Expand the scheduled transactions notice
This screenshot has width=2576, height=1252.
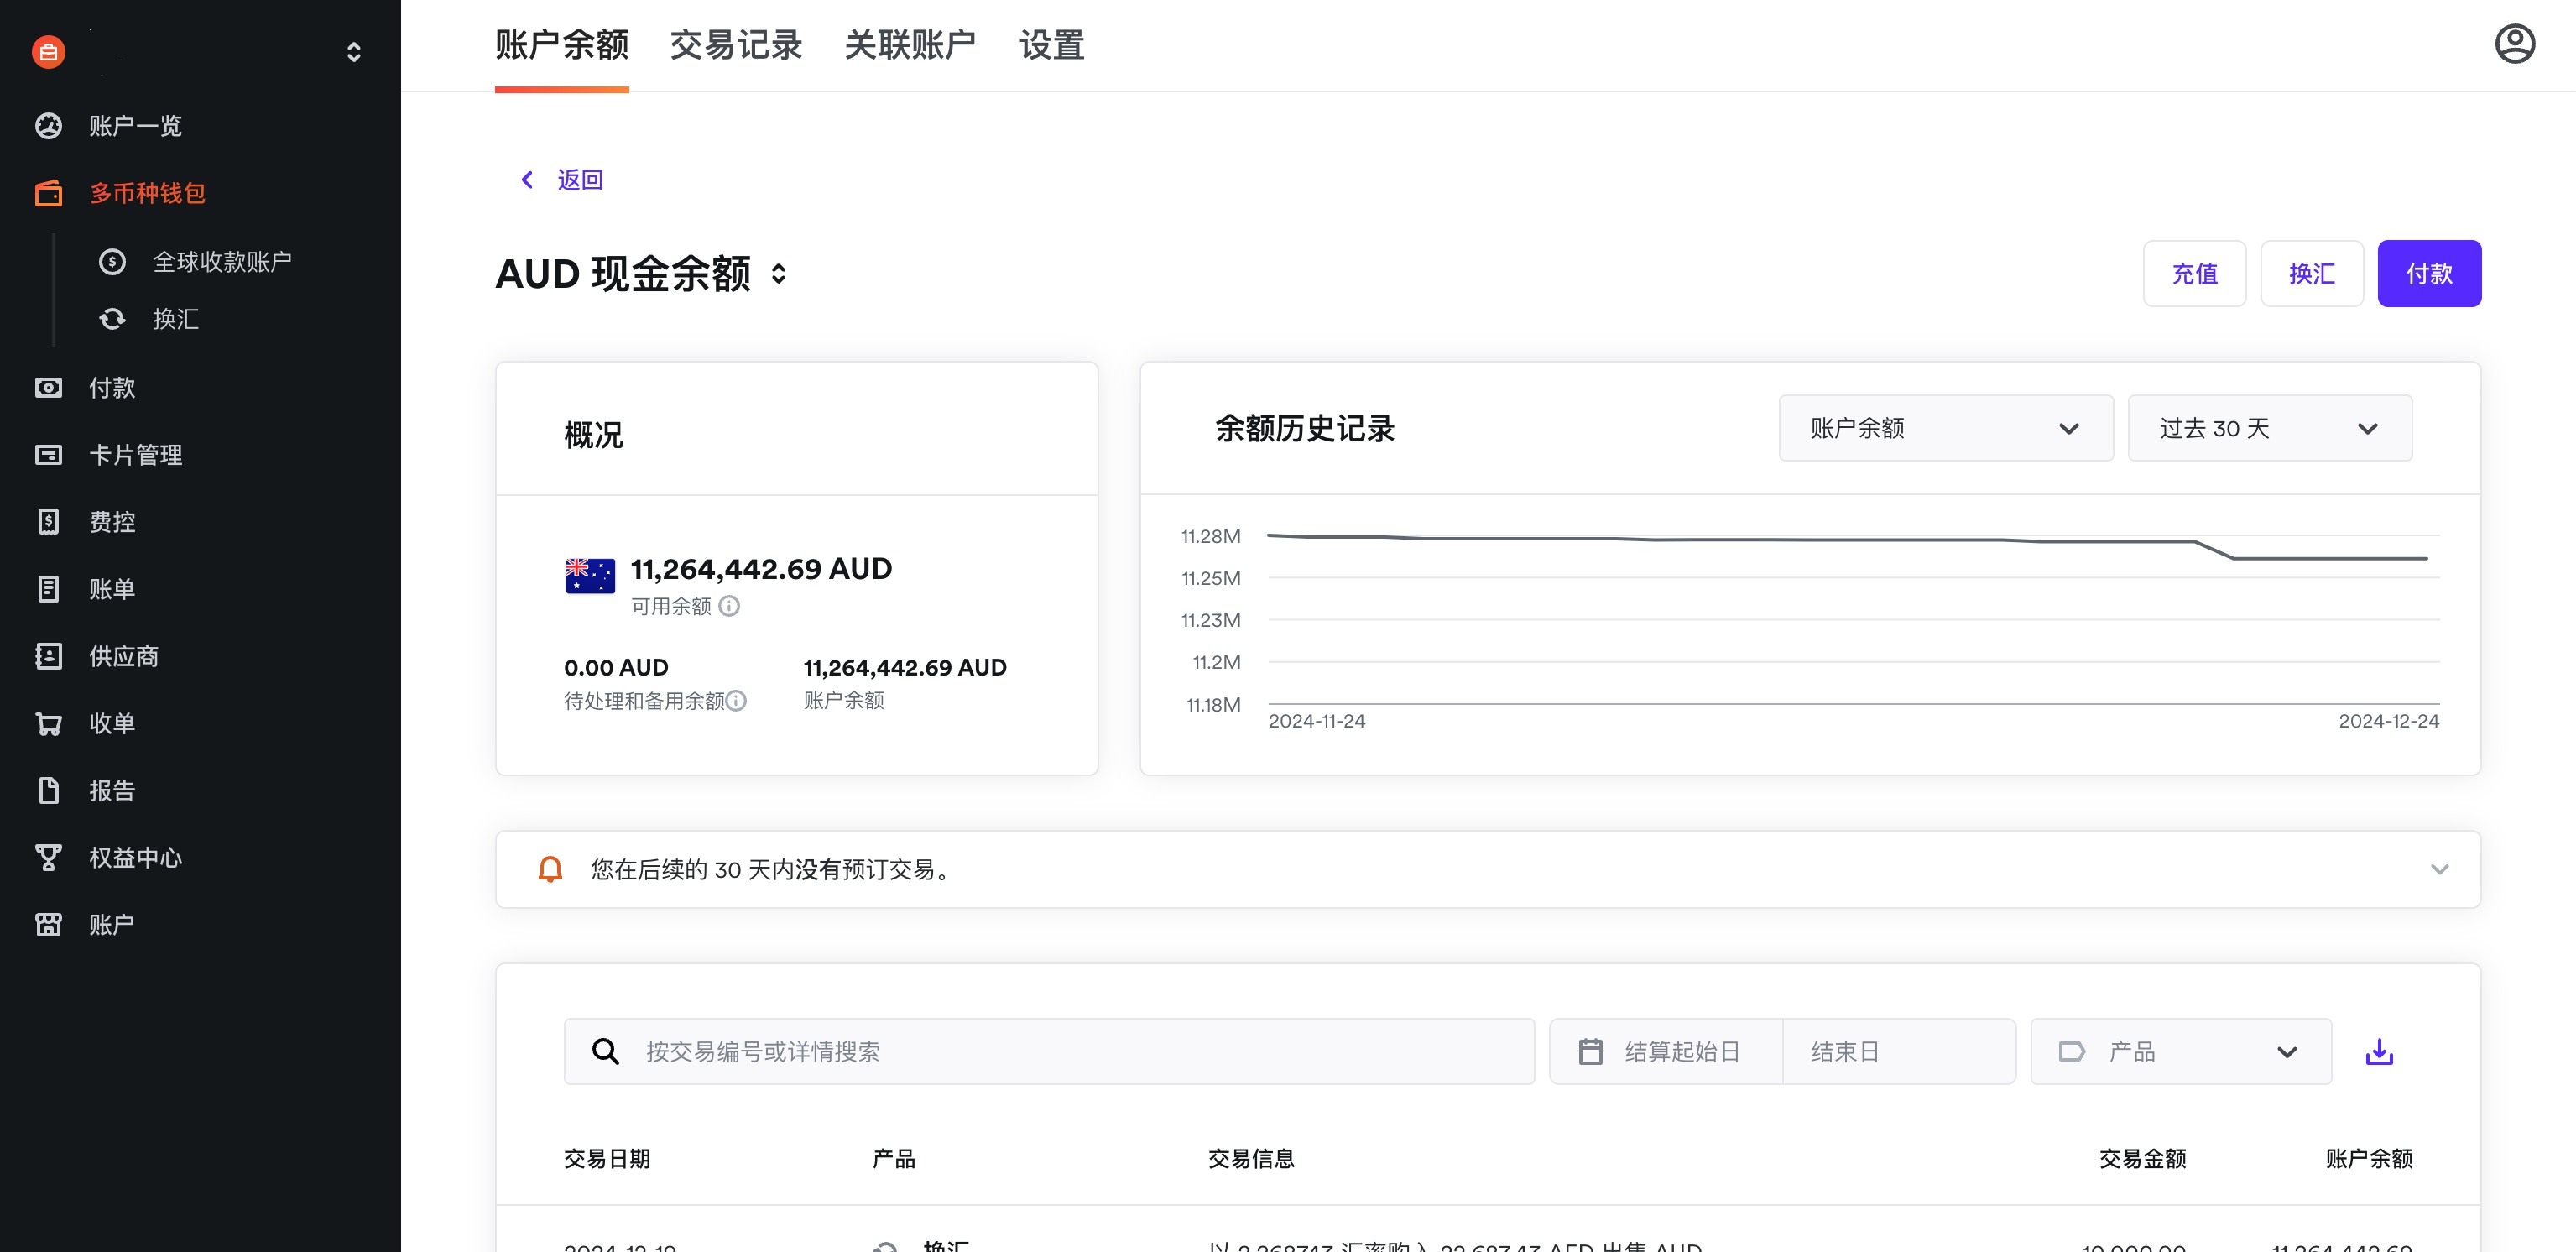2439,869
